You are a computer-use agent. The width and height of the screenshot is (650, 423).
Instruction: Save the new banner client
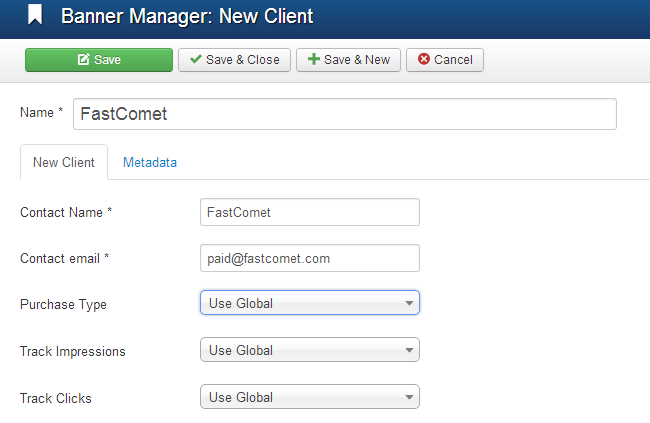[x=99, y=60]
